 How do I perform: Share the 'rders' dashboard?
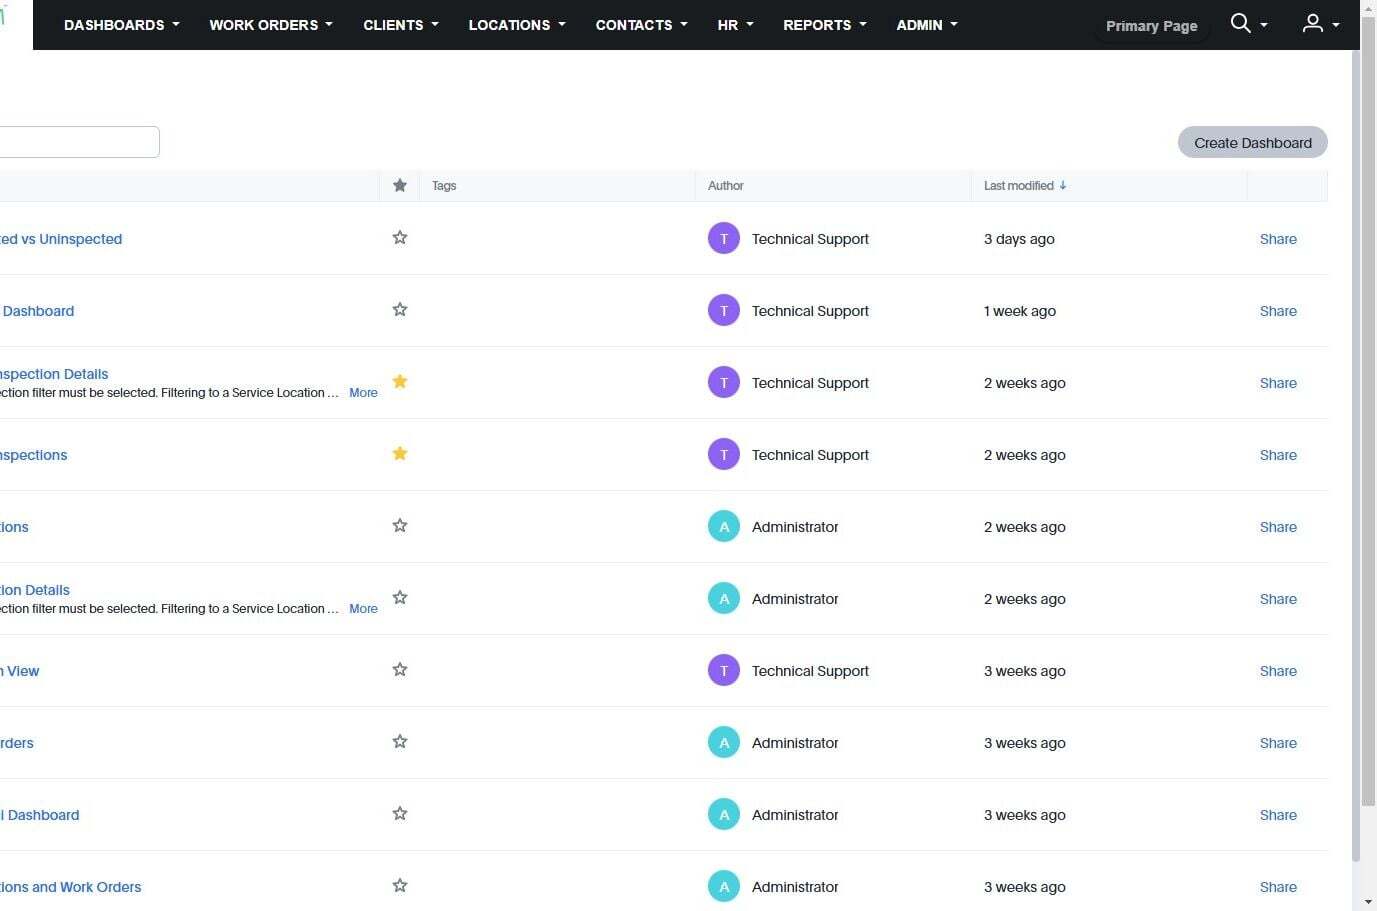1278,743
